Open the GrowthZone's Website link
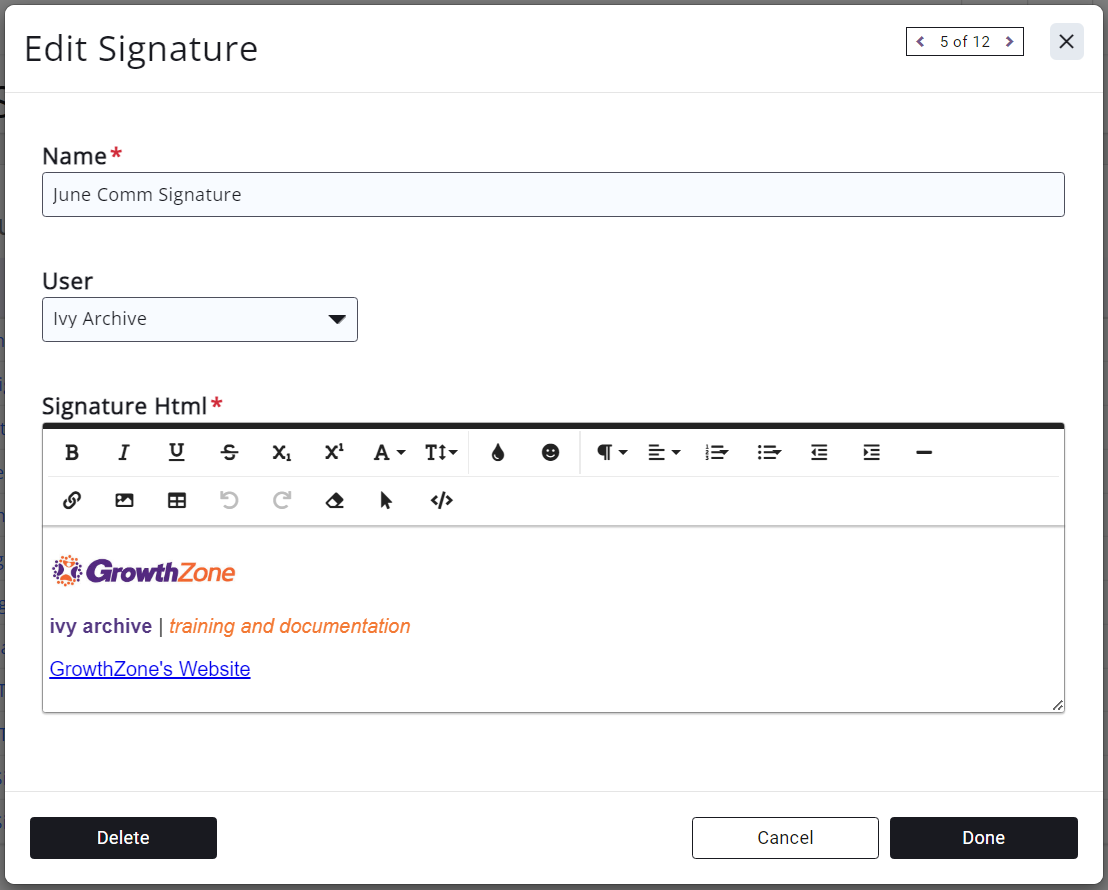 (x=150, y=669)
